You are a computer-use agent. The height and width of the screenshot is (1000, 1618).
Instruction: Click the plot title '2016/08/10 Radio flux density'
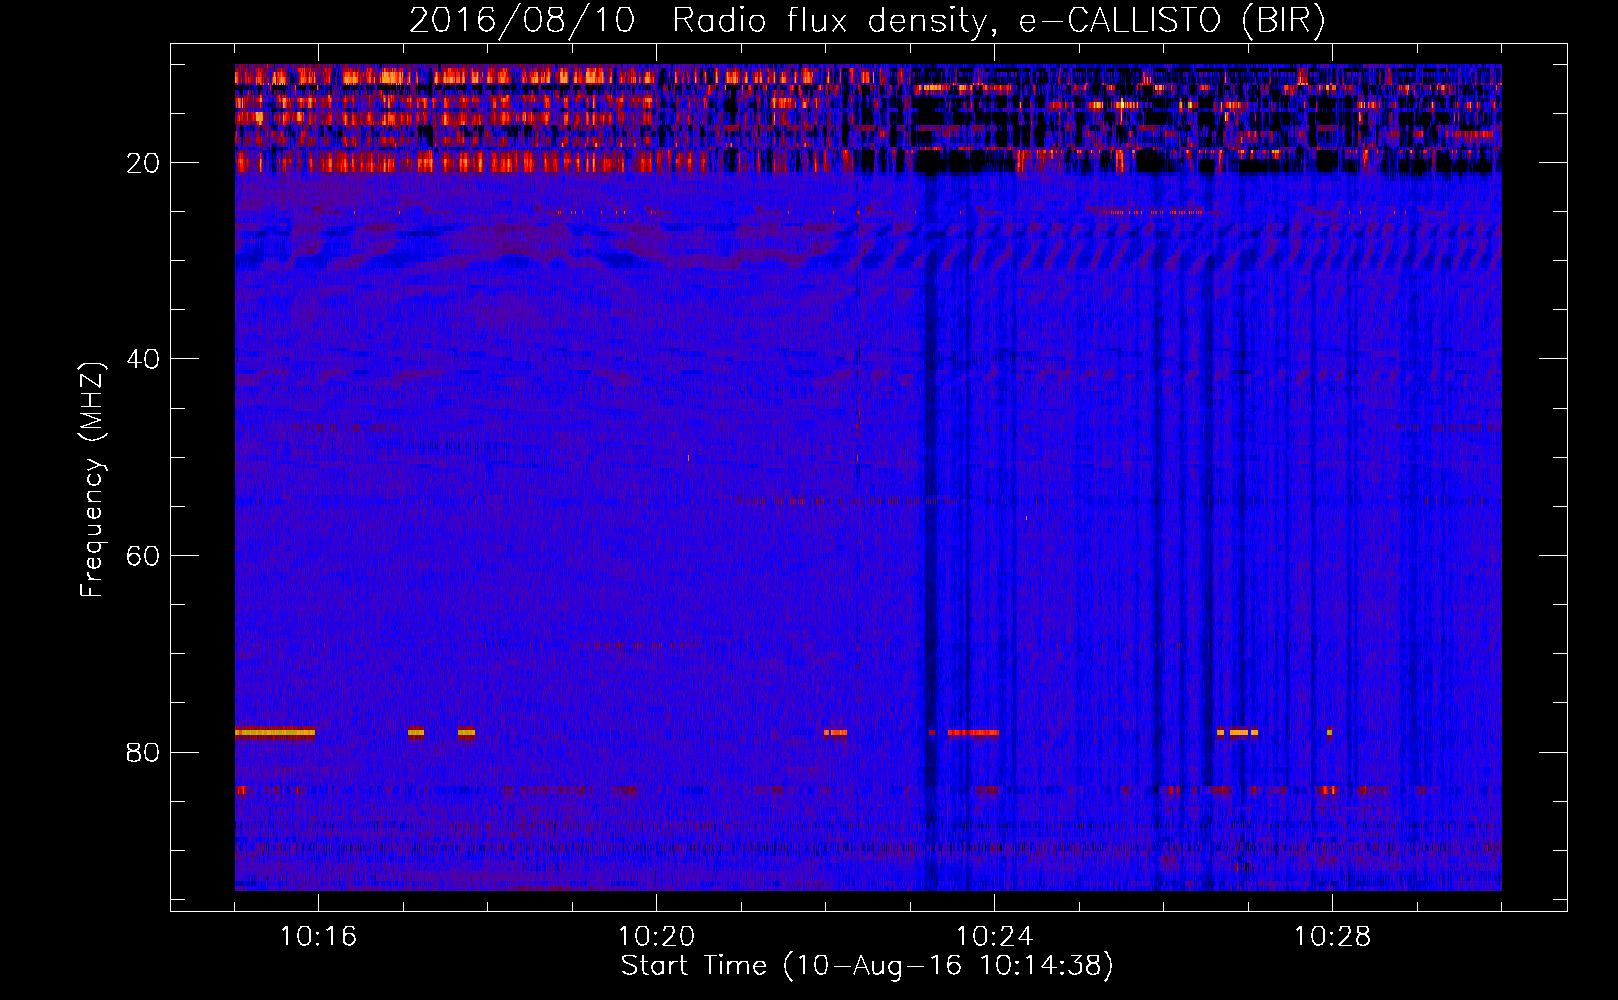[867, 21]
